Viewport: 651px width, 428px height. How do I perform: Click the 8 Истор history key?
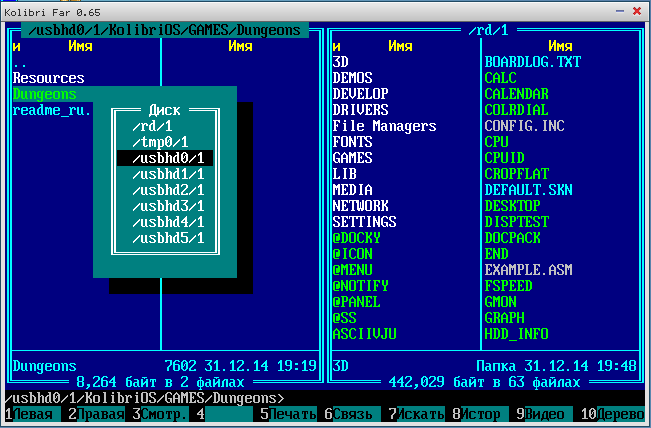pos(480,413)
